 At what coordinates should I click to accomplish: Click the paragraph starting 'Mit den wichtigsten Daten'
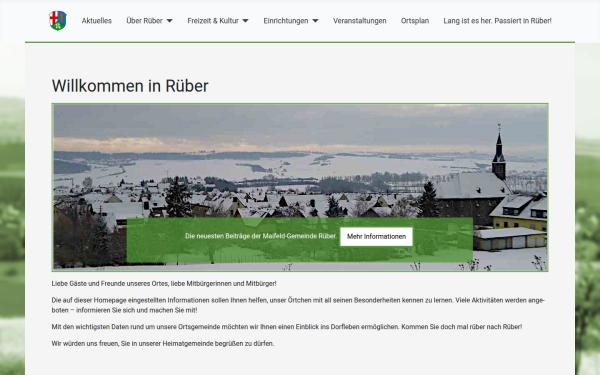pyautogui.click(x=287, y=327)
